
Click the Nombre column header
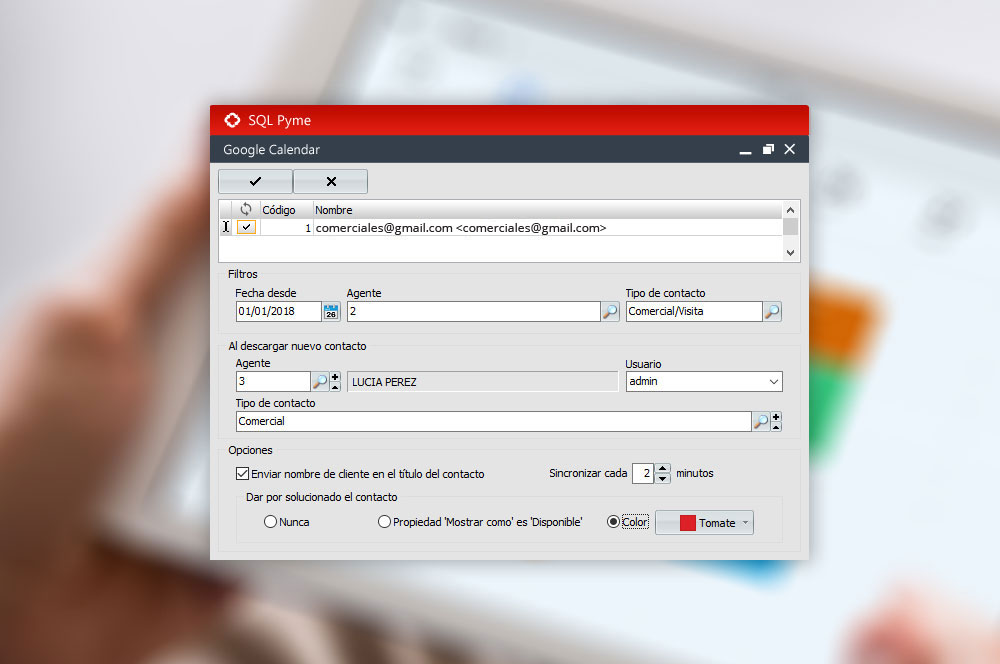click(334, 210)
